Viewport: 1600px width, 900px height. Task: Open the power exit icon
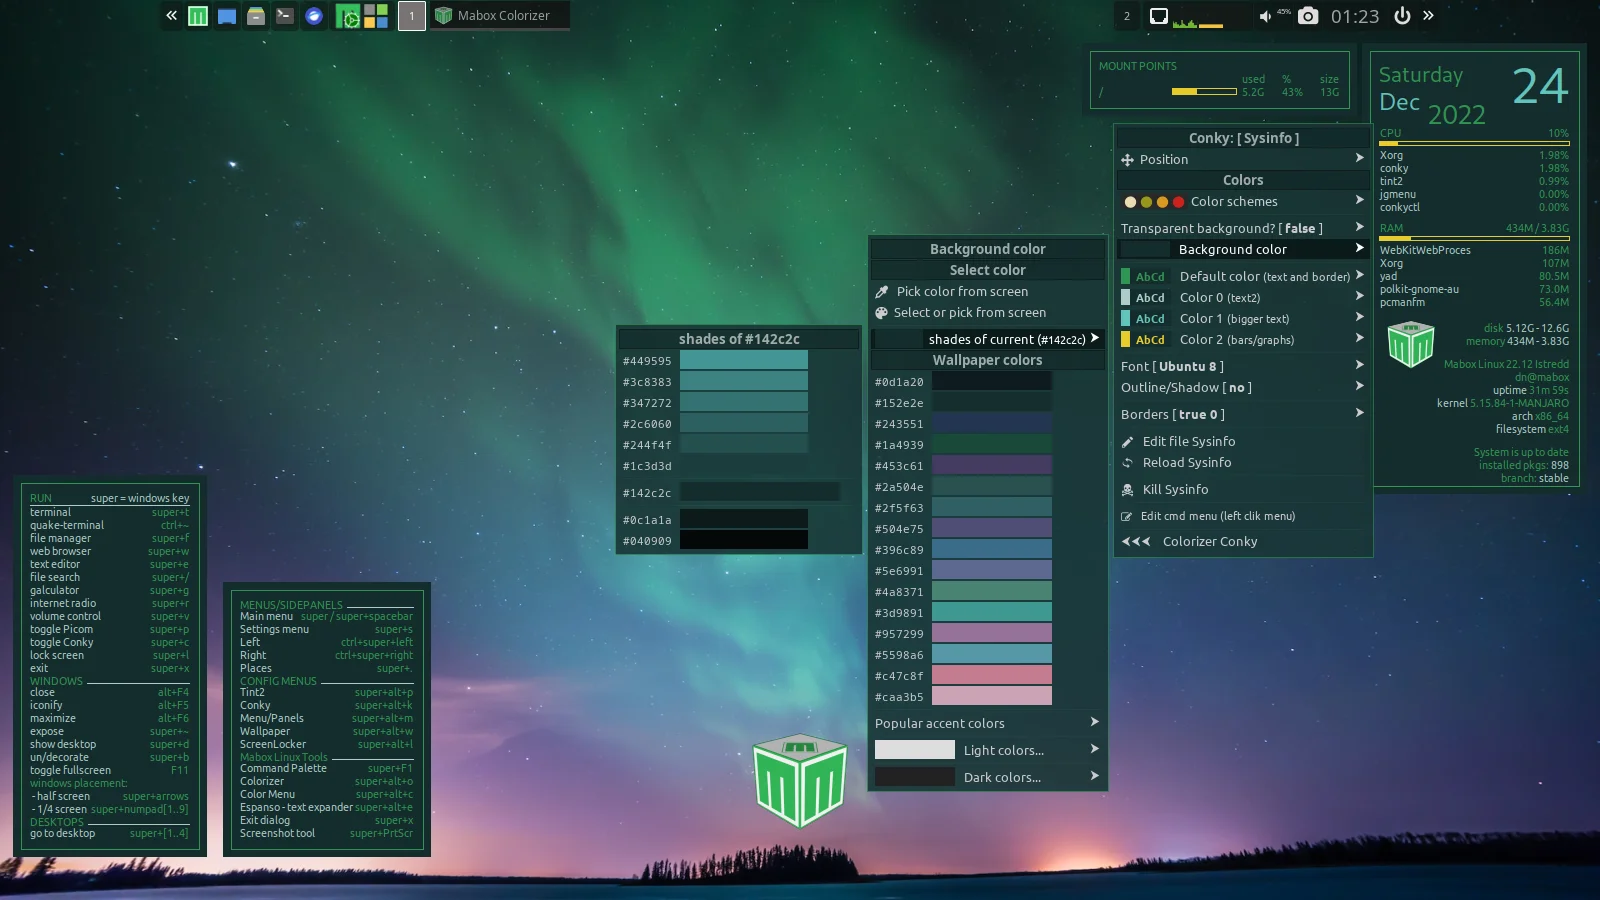point(1402,16)
